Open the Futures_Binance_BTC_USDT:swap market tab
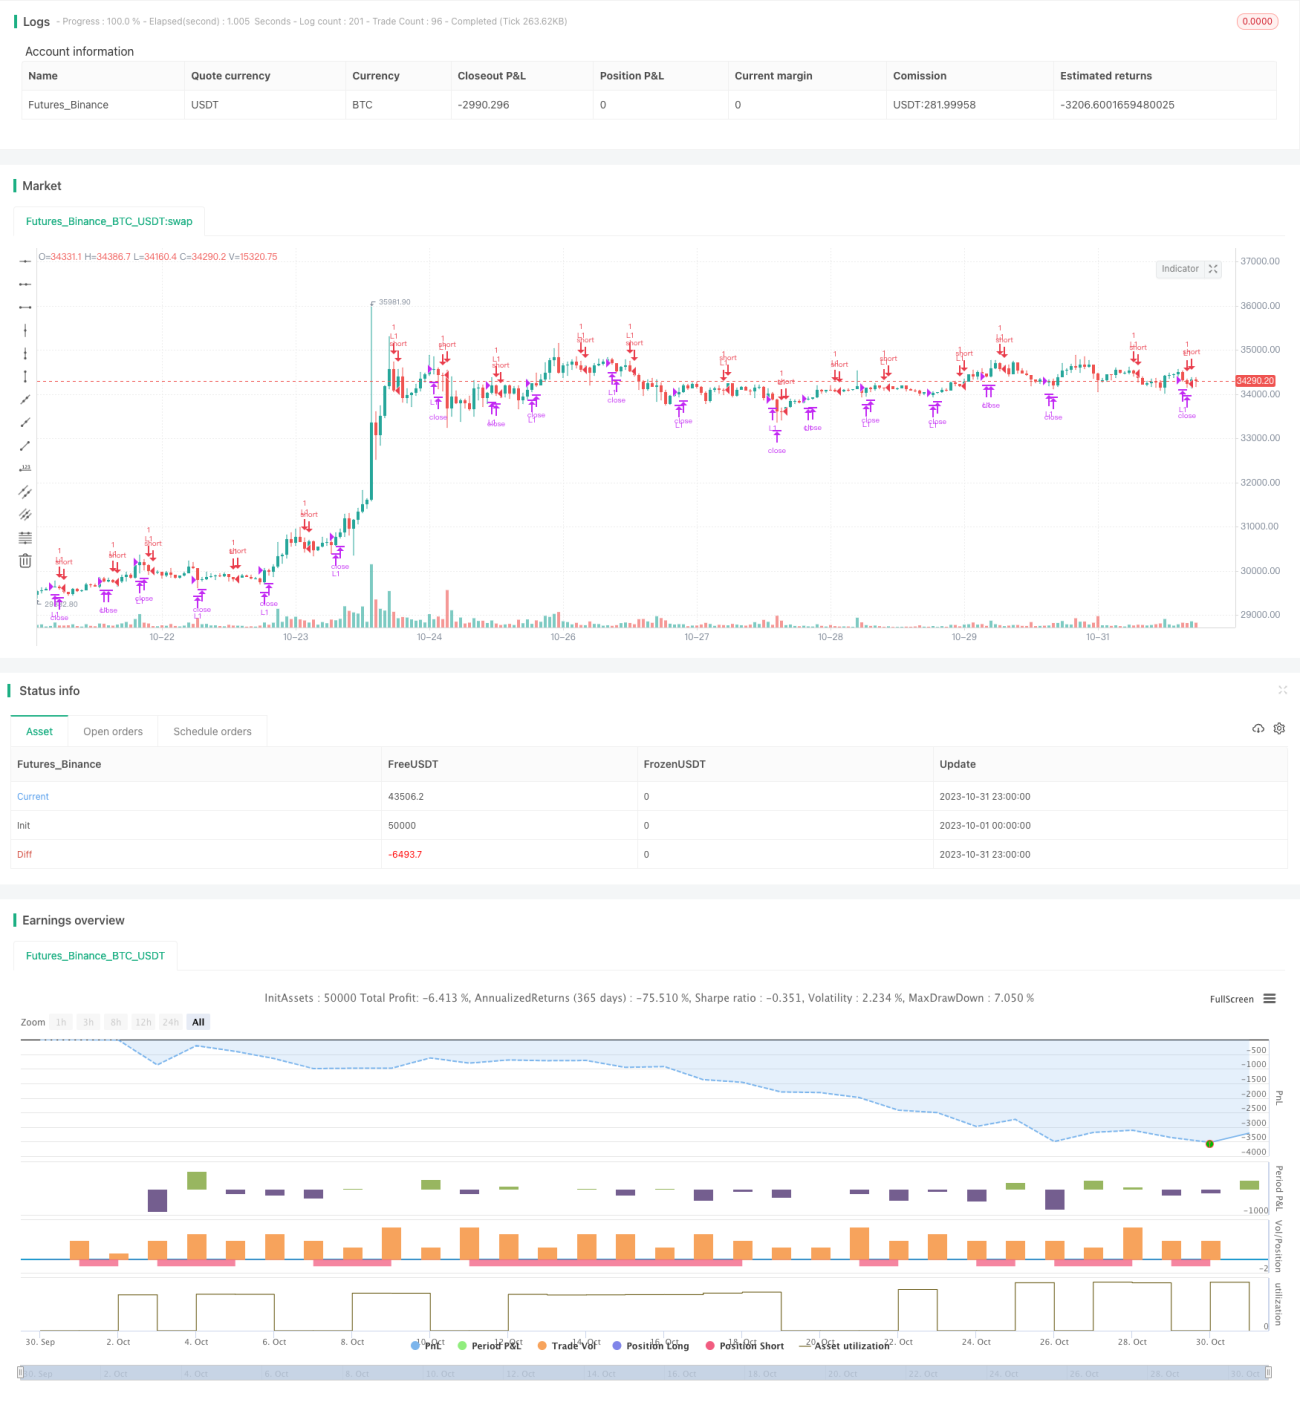Screen dimensions: 1300x1402 [x=109, y=221]
